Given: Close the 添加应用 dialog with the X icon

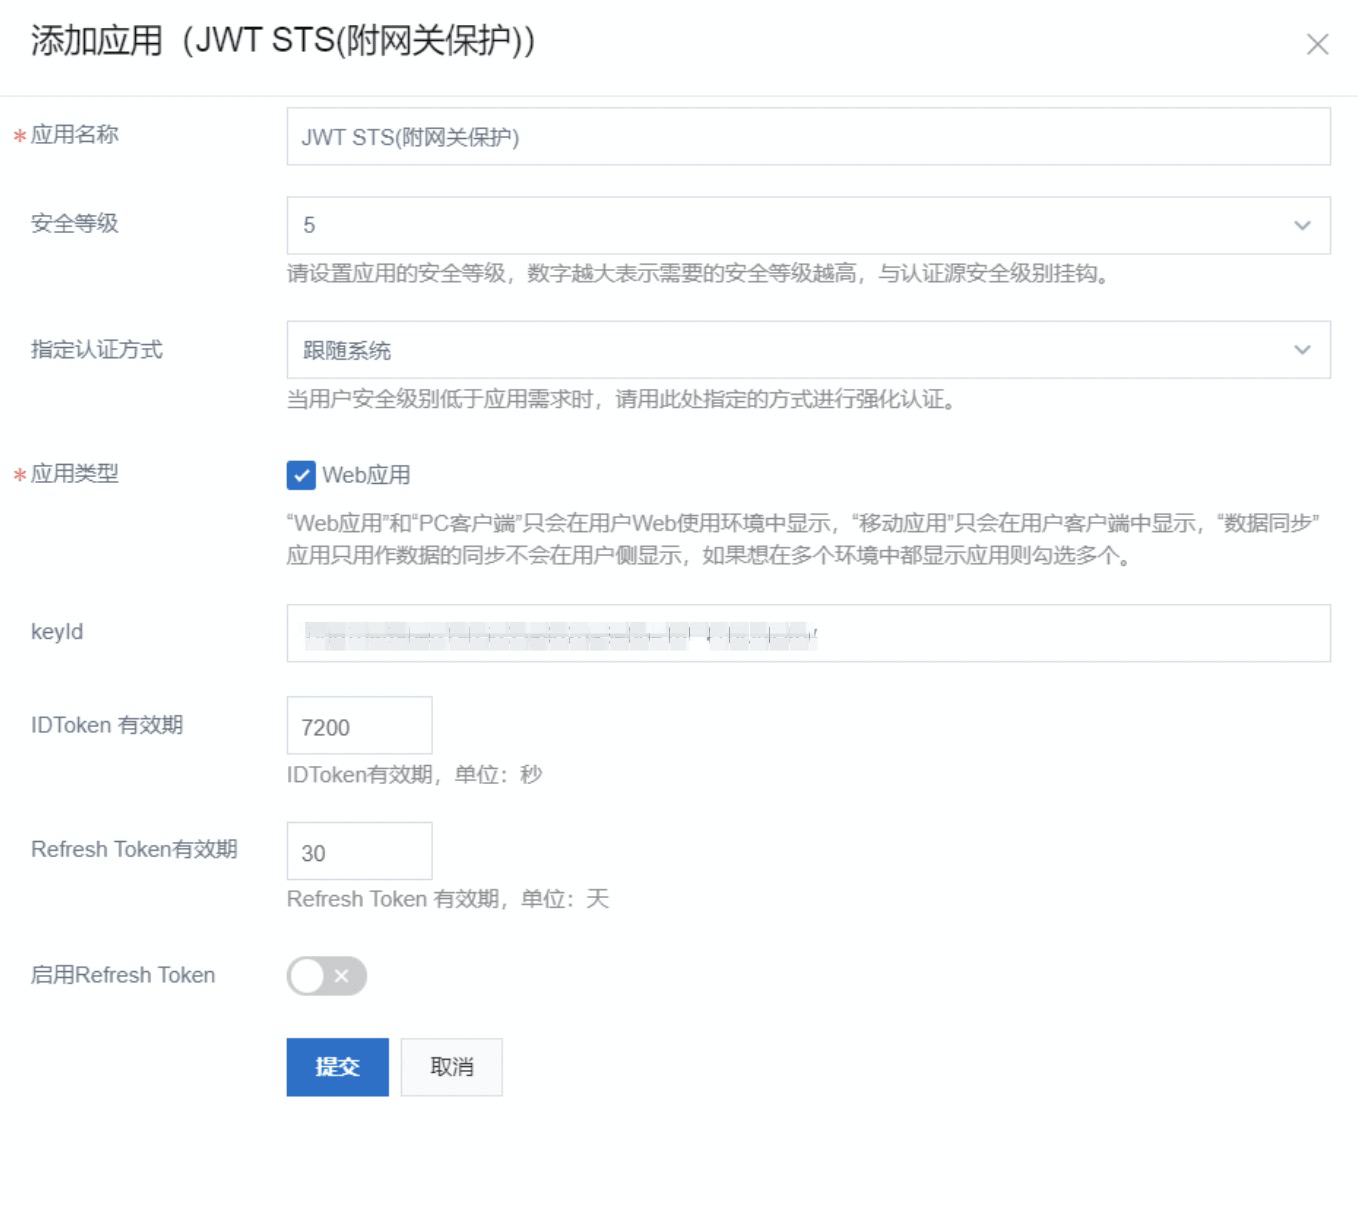Looking at the screenshot, I should click(1317, 44).
